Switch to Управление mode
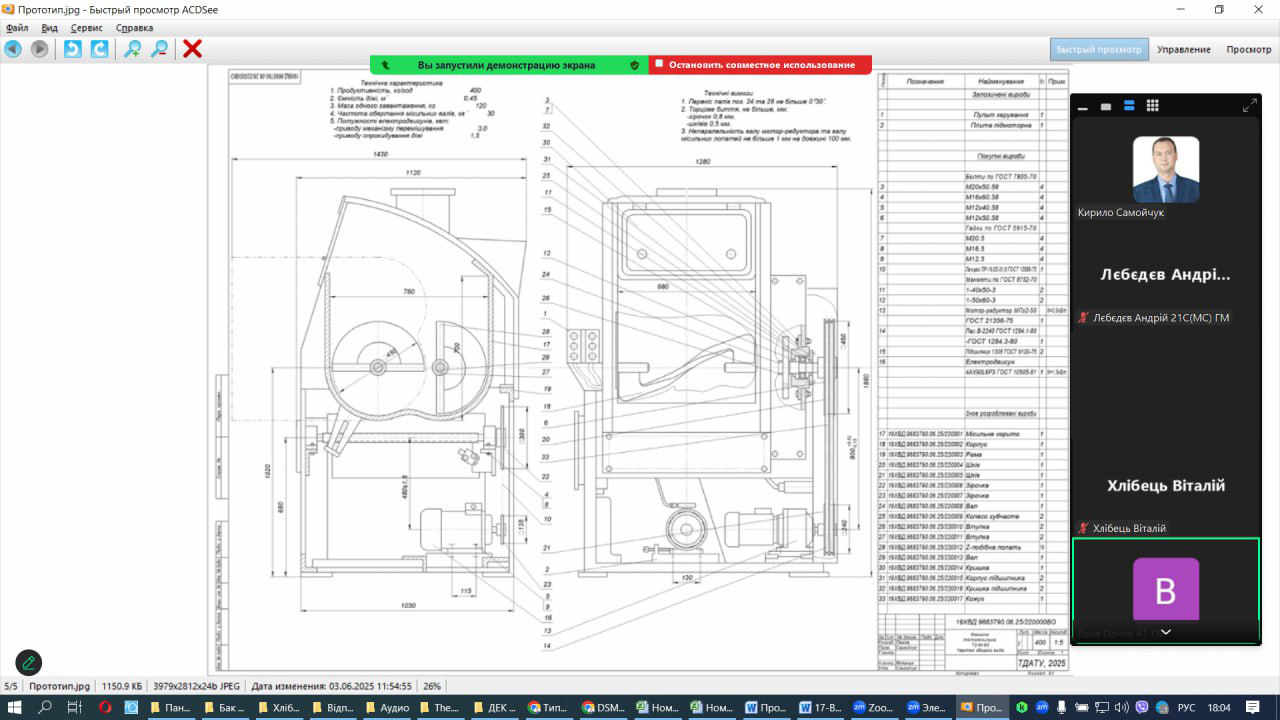Image resolution: width=1280 pixels, height=720 pixels. (x=1183, y=49)
